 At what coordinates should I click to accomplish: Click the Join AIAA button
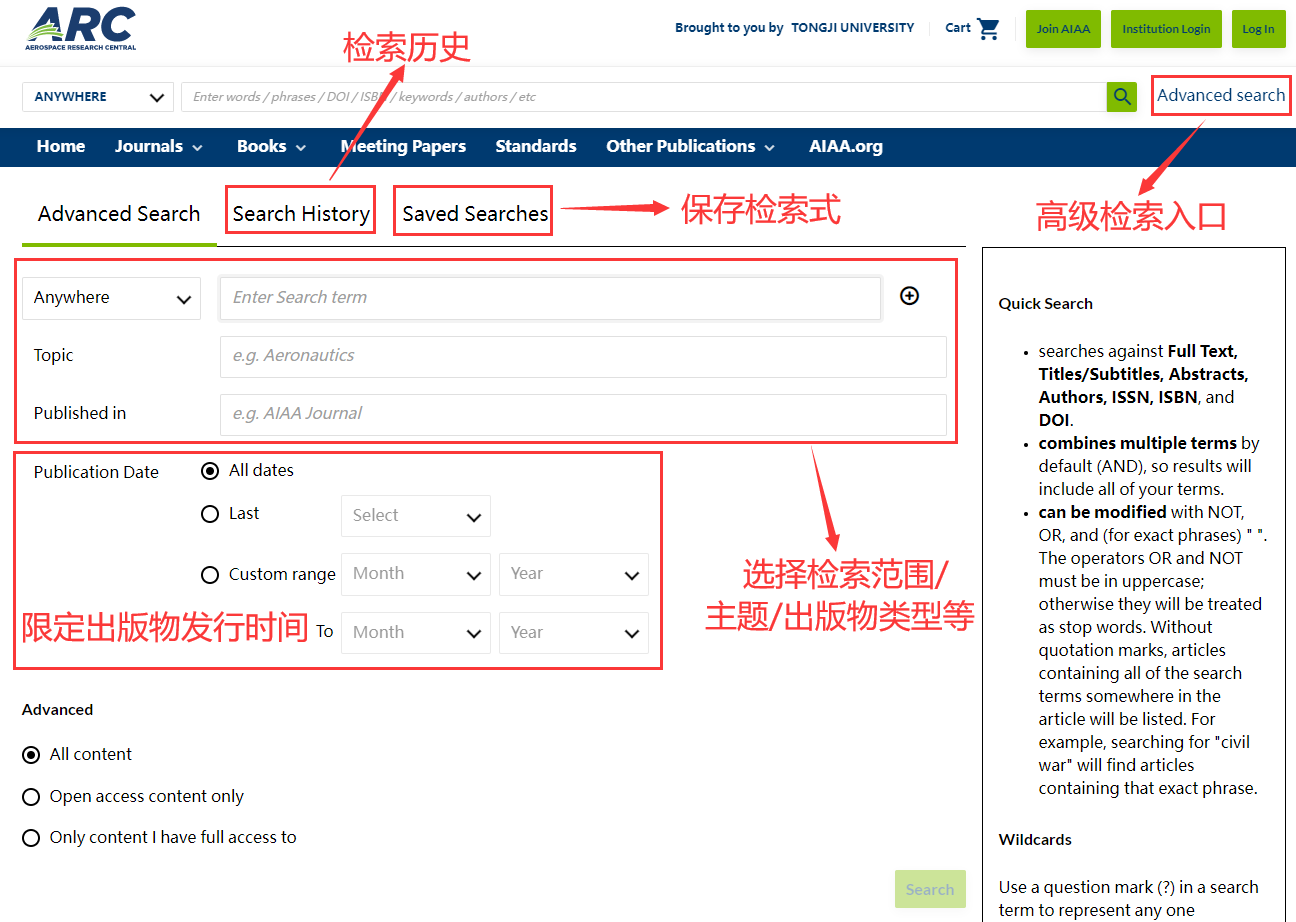coord(1062,29)
